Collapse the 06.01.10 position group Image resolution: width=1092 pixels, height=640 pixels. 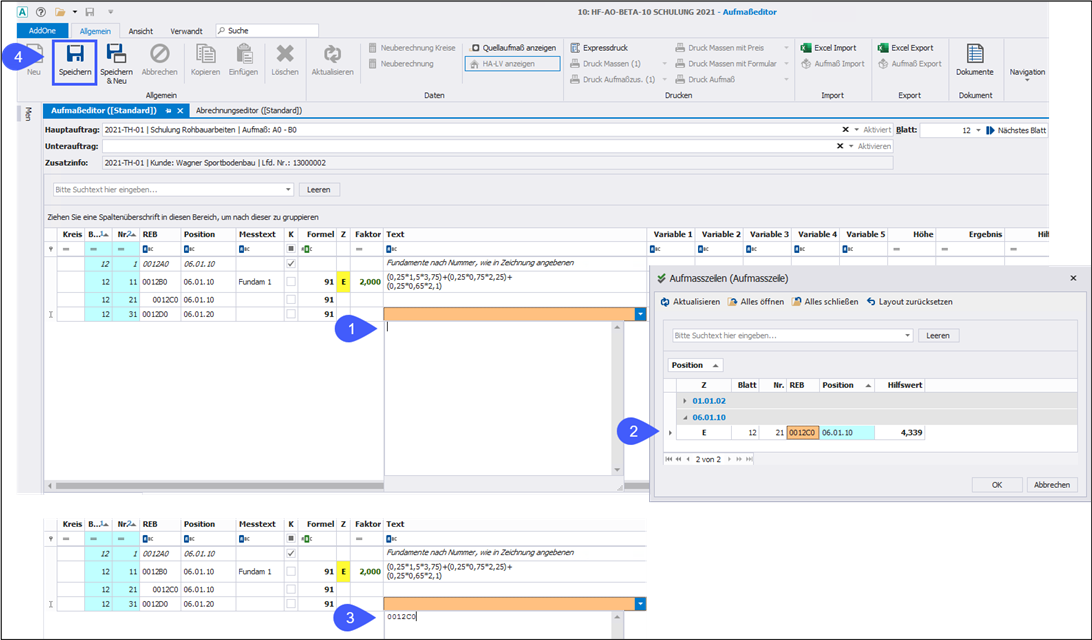click(685, 417)
